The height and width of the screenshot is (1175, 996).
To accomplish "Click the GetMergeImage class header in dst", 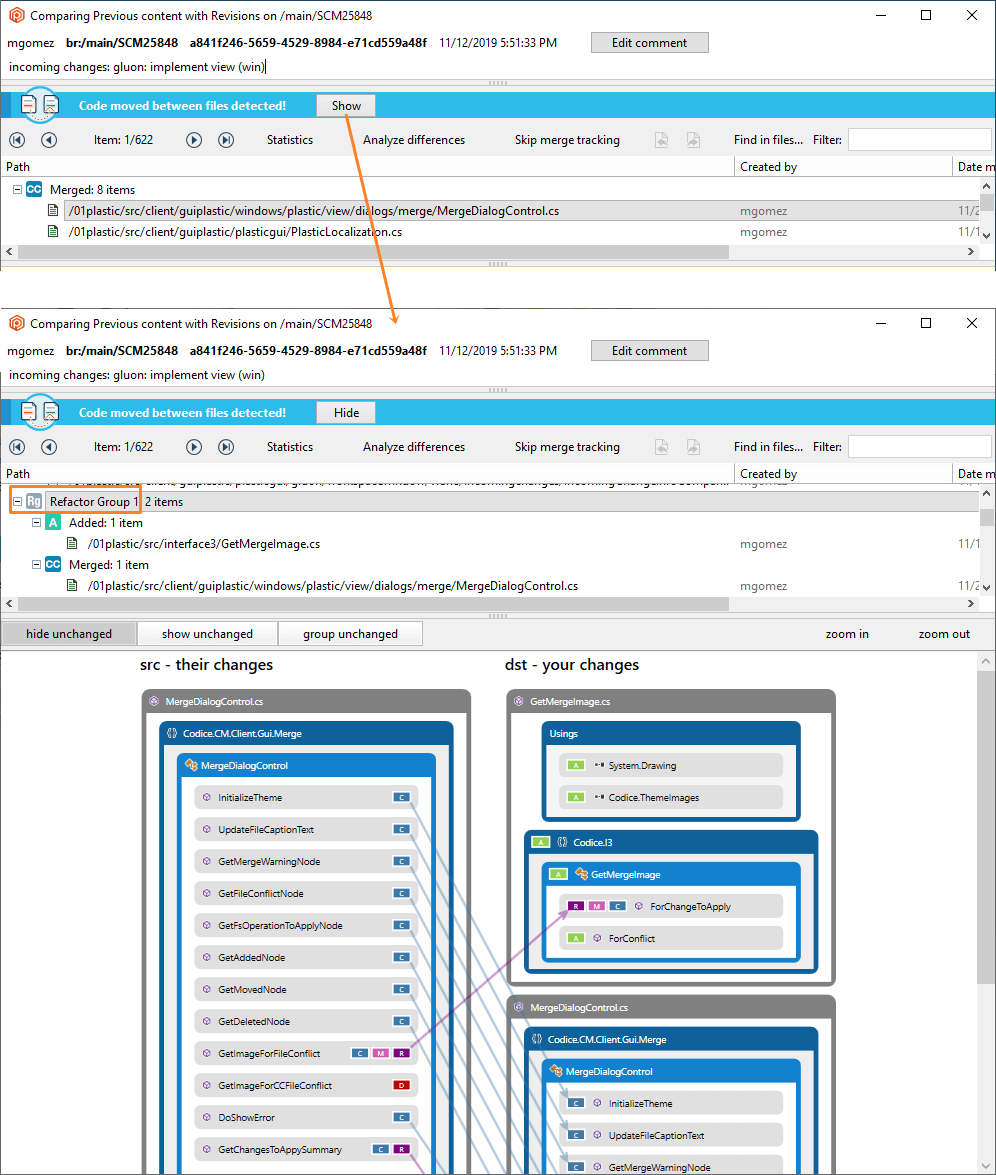I will [671, 875].
